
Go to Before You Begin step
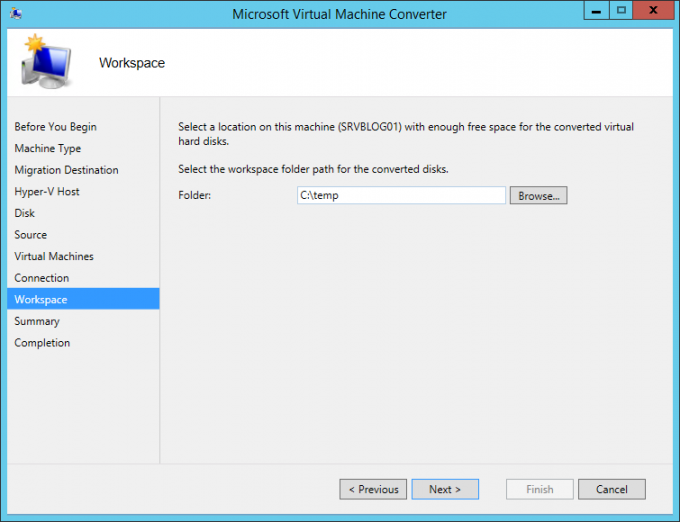click(55, 127)
